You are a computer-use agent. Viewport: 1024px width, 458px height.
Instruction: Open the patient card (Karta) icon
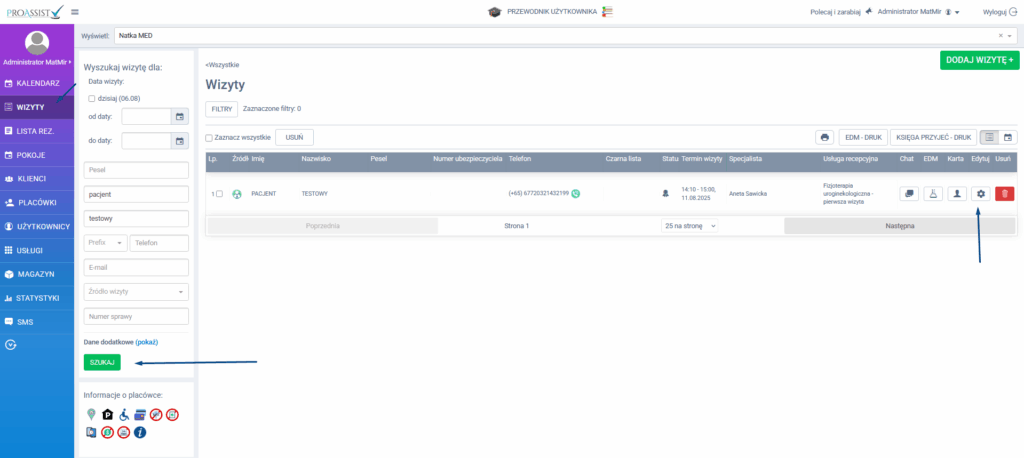[956, 193]
